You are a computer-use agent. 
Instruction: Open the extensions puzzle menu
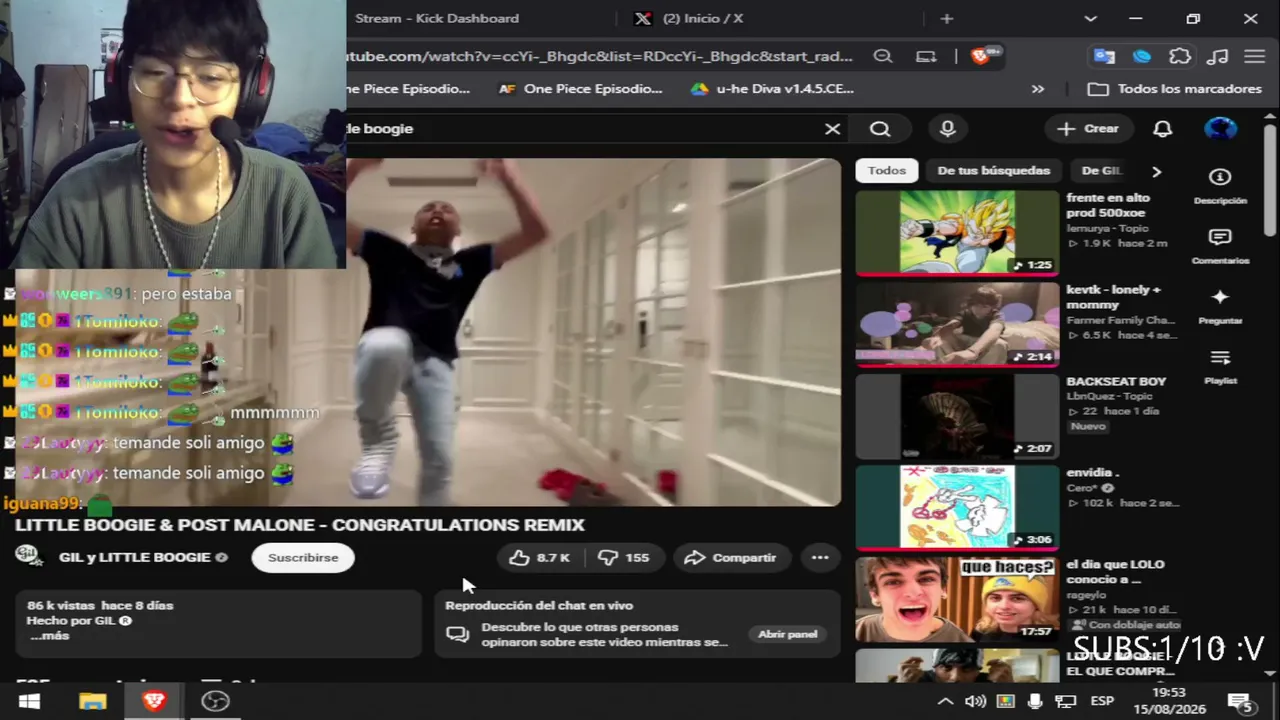tap(1180, 56)
